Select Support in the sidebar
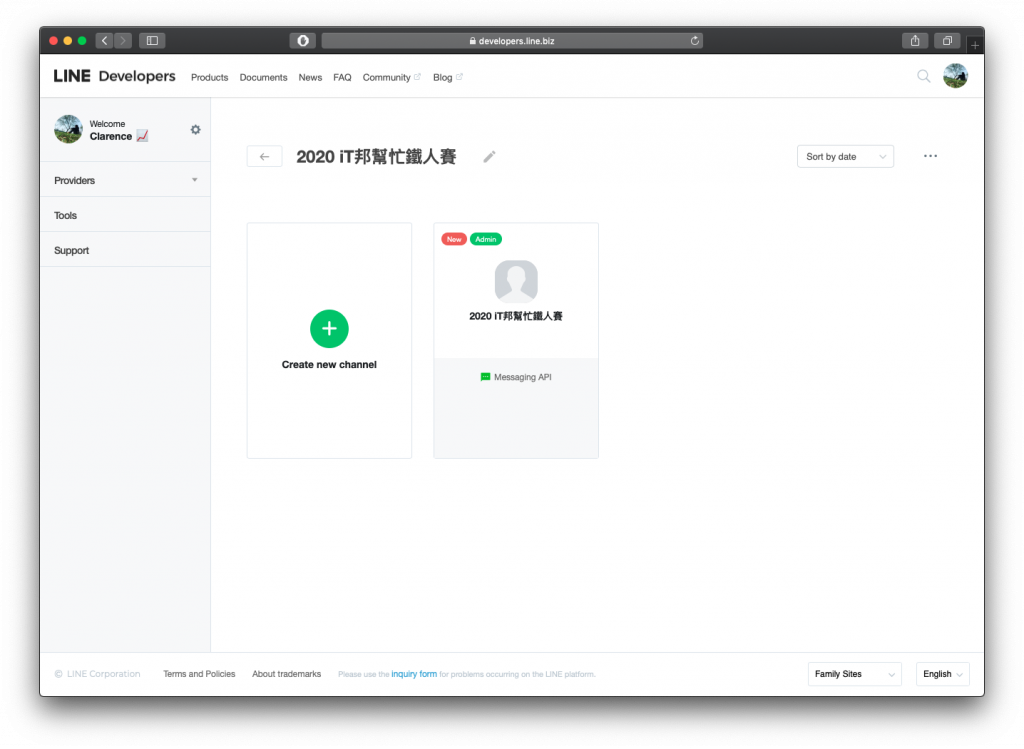 point(125,250)
